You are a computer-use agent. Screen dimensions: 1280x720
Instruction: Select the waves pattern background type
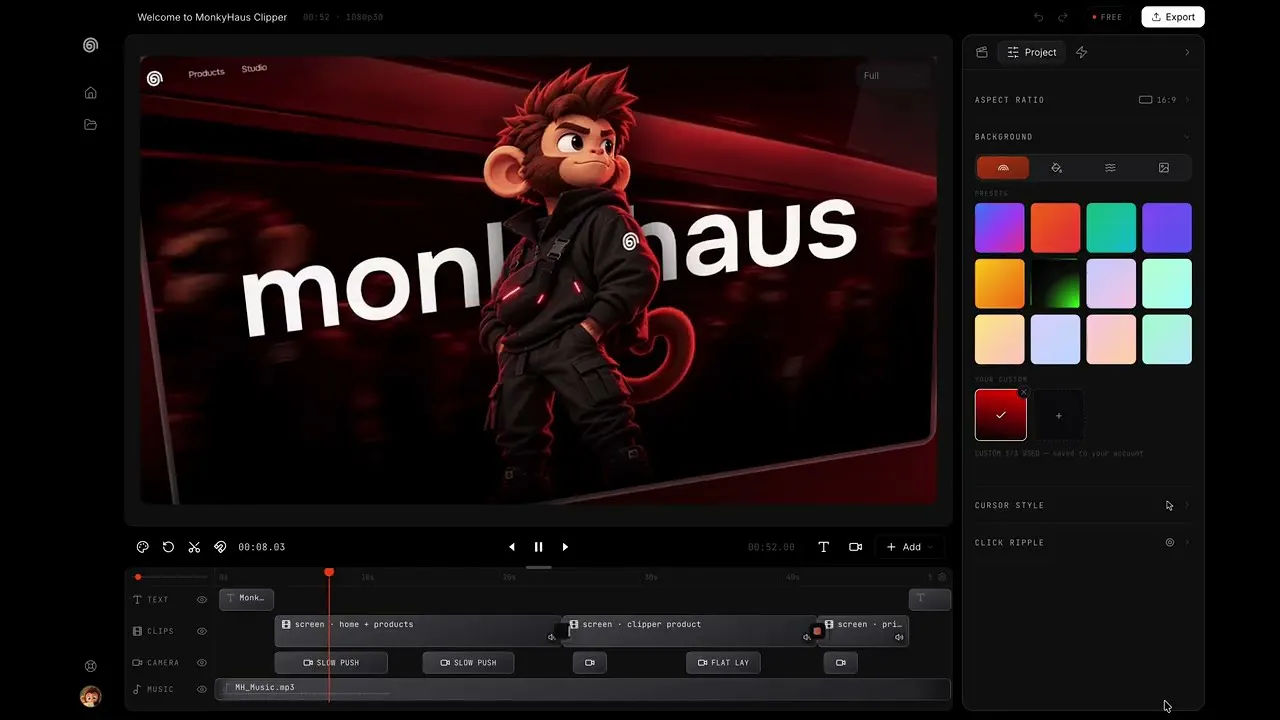click(1110, 168)
